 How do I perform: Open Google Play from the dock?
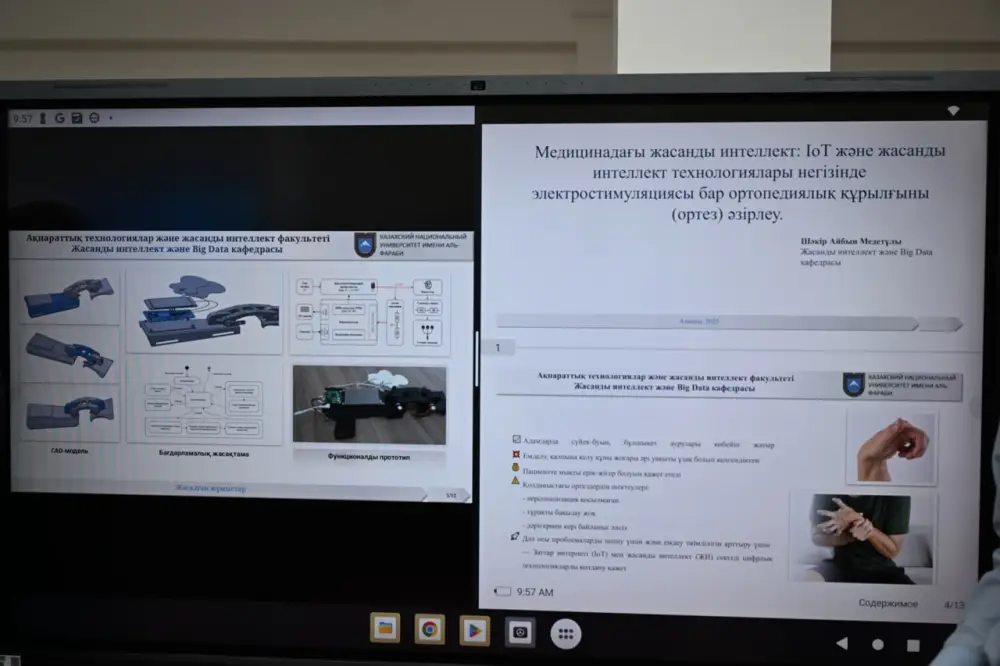475,632
